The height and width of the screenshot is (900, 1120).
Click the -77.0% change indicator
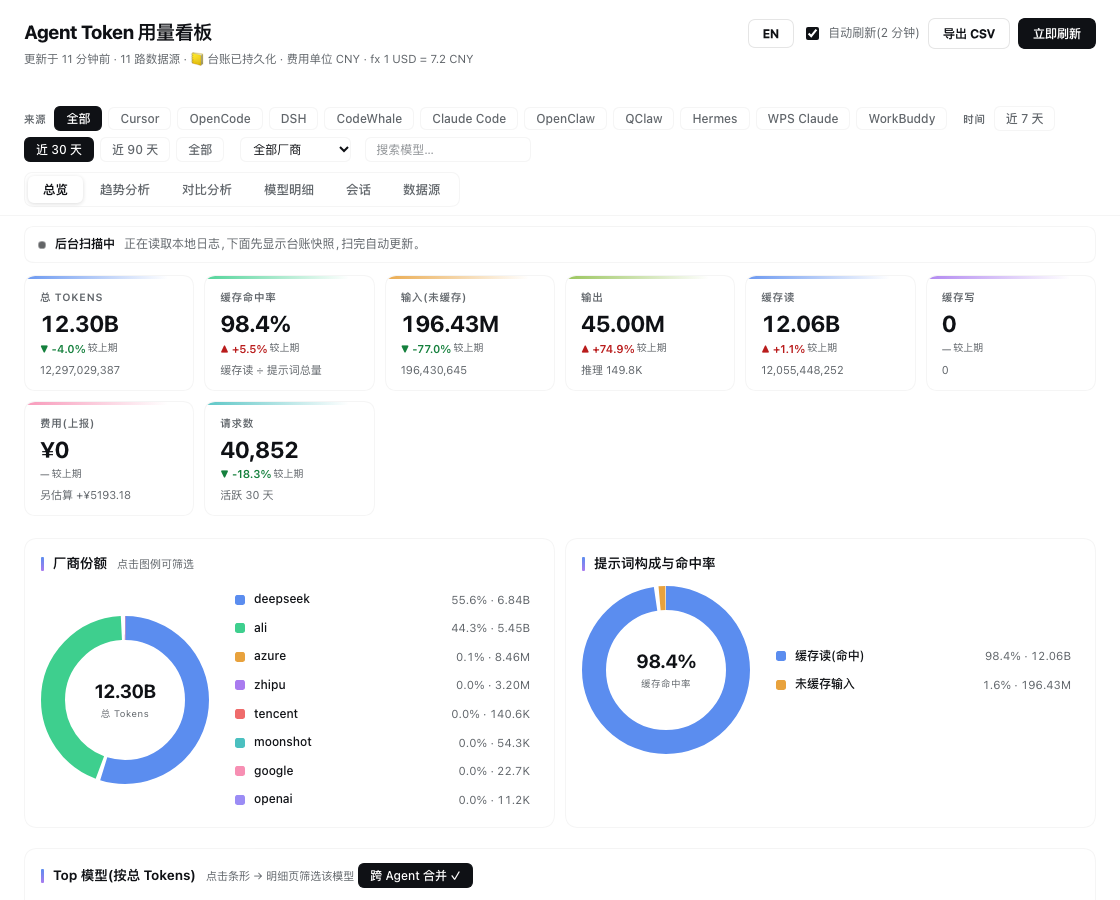pyautogui.click(x=426, y=349)
